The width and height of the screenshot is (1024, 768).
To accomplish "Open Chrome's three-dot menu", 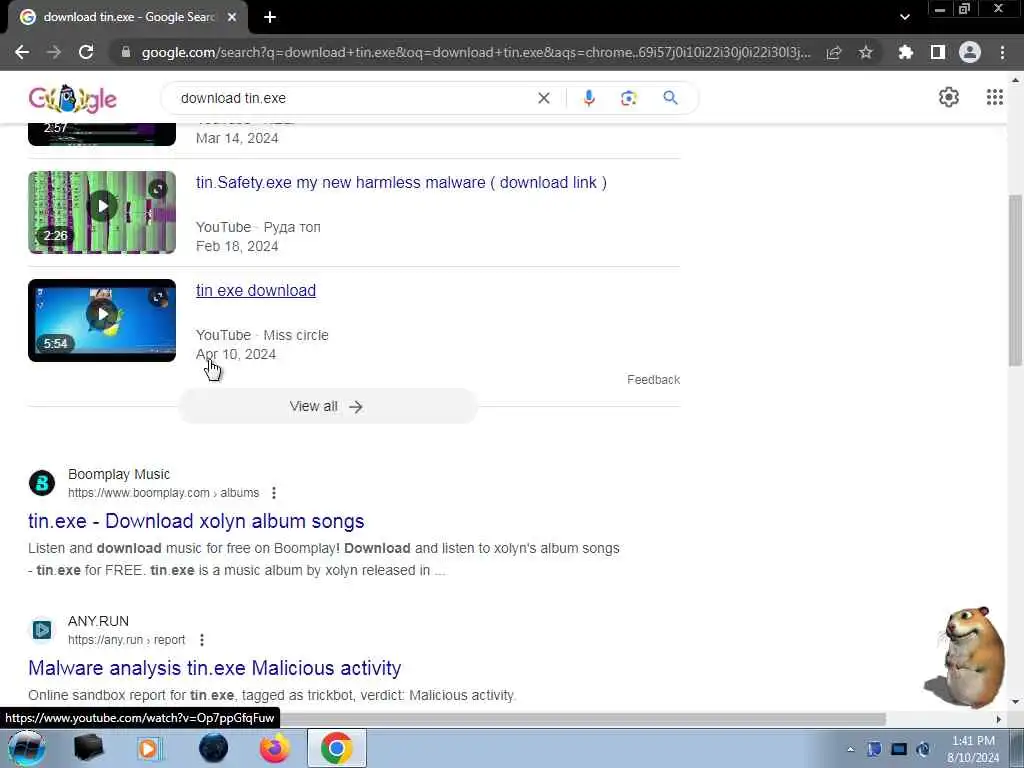I will 1002,52.
